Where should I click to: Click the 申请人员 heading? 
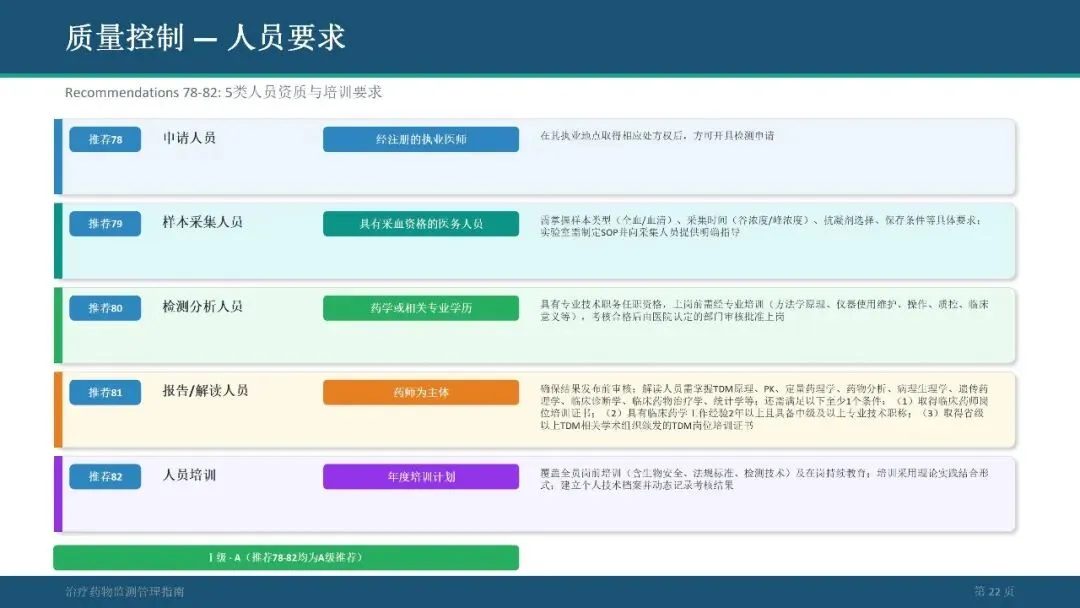pyautogui.click(x=189, y=138)
